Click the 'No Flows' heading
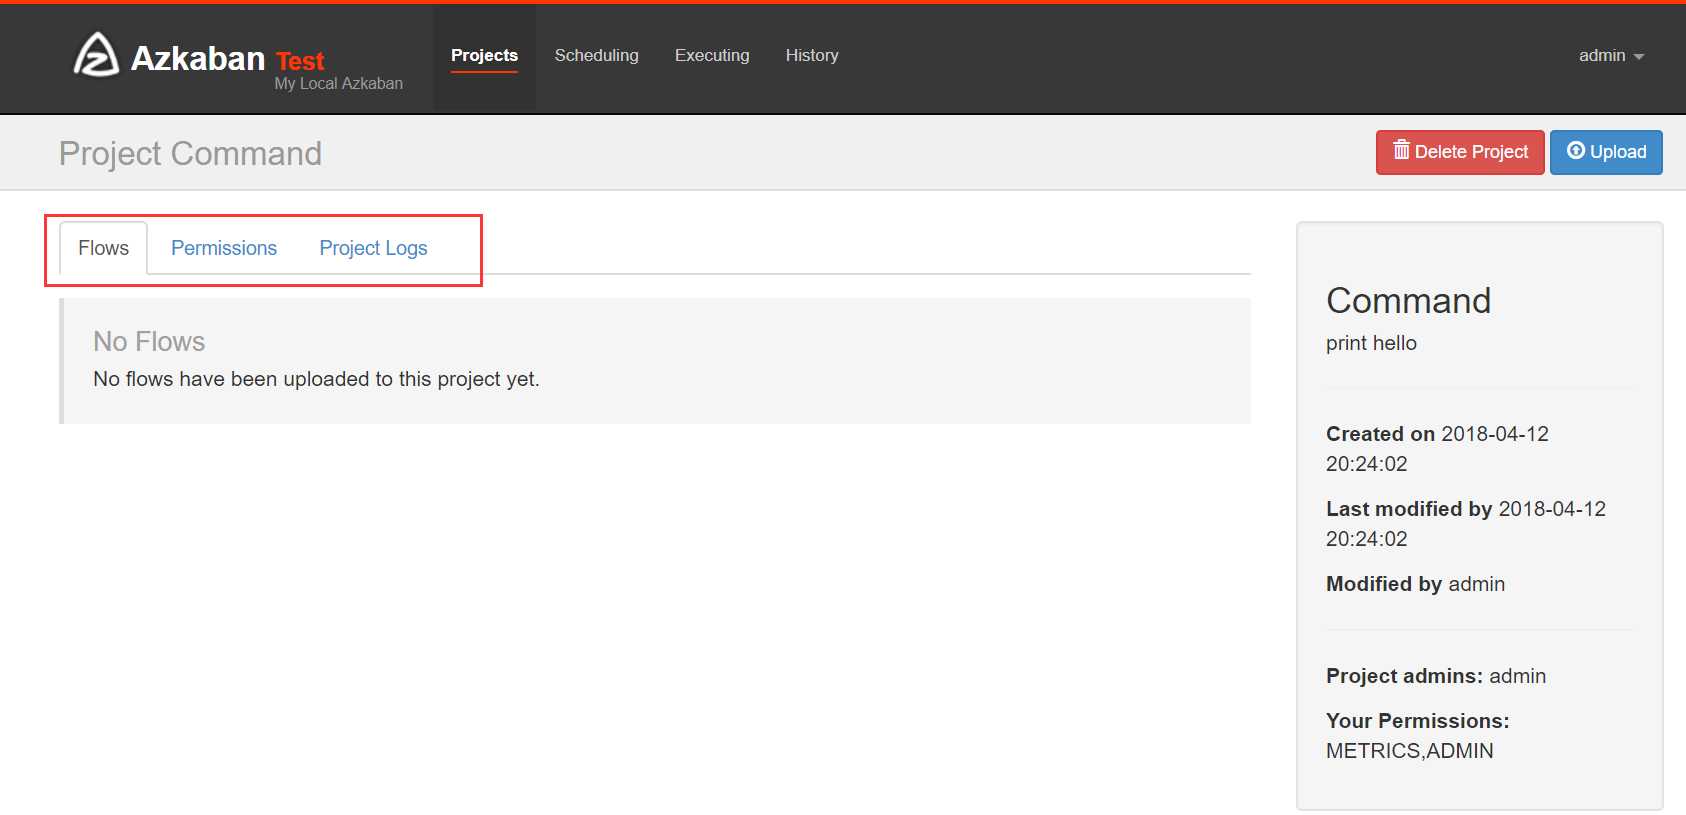The image size is (1686, 815). click(x=149, y=342)
